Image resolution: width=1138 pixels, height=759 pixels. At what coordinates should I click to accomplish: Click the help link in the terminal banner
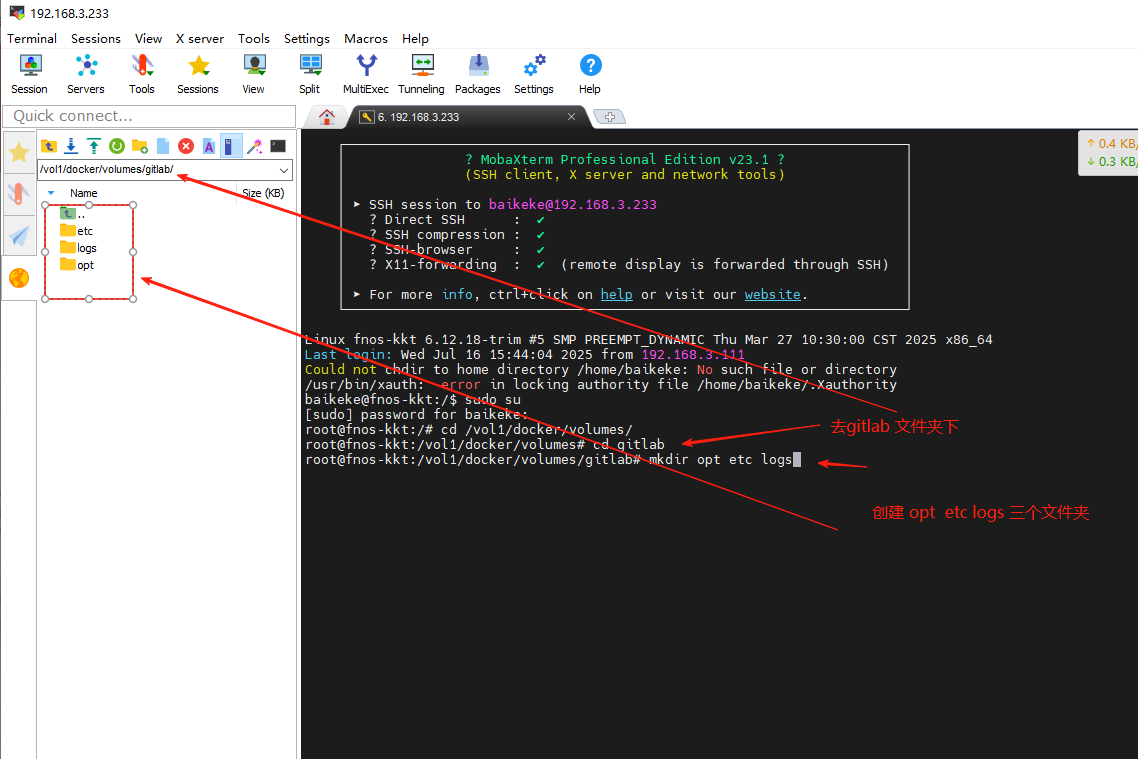pos(616,294)
